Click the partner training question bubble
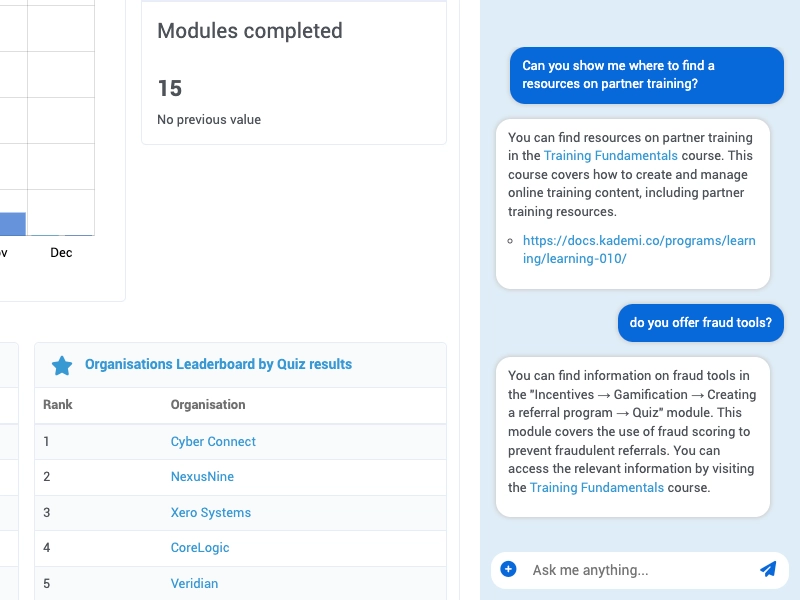Image resolution: width=800 pixels, height=600 pixels. click(x=646, y=75)
